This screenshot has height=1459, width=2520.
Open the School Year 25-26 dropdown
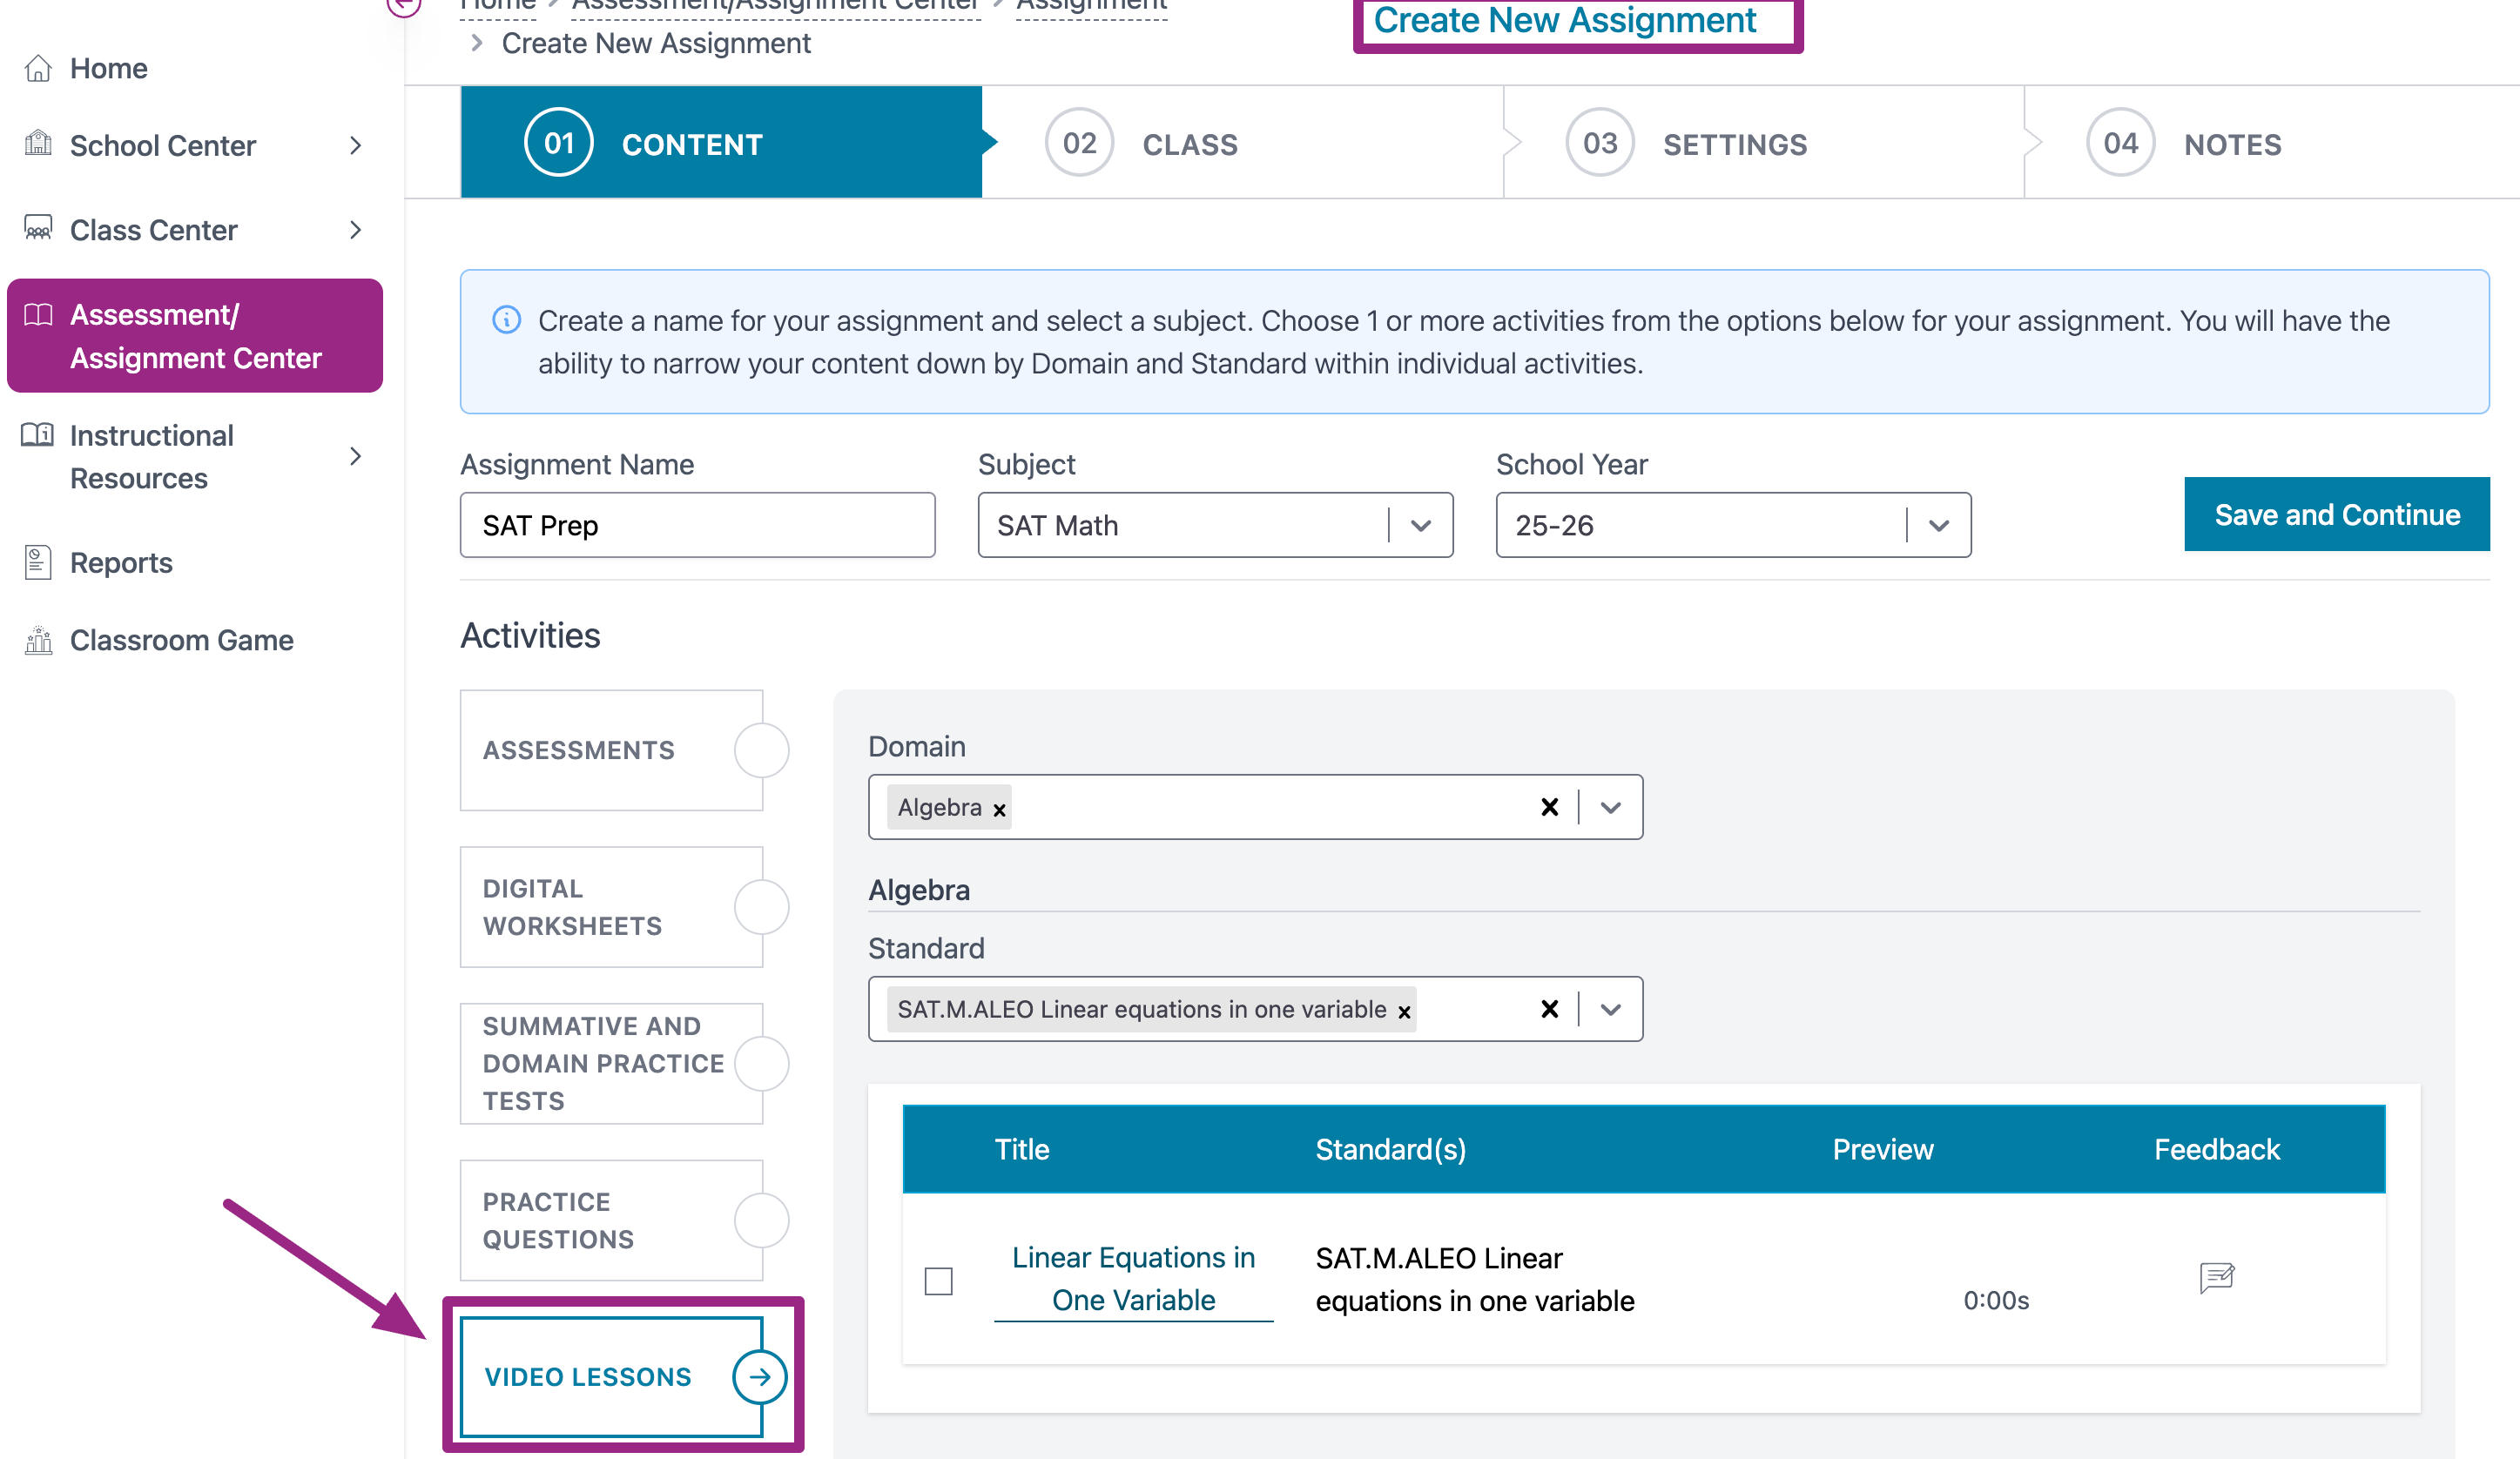click(1938, 525)
